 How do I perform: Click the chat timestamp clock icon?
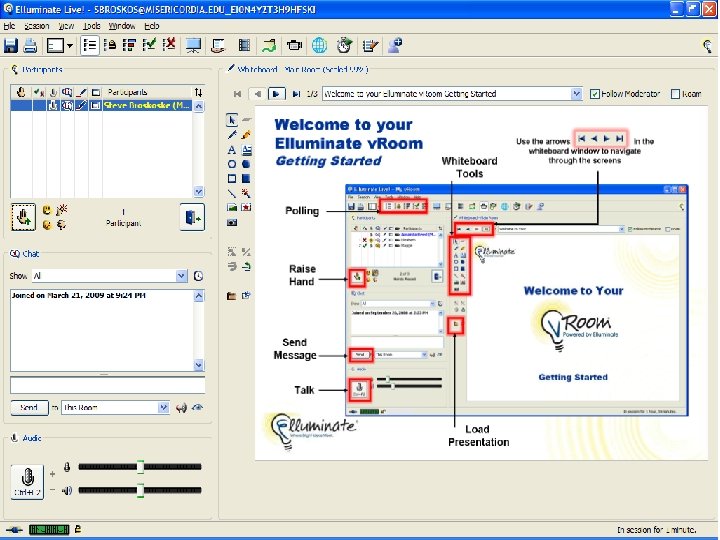198,276
